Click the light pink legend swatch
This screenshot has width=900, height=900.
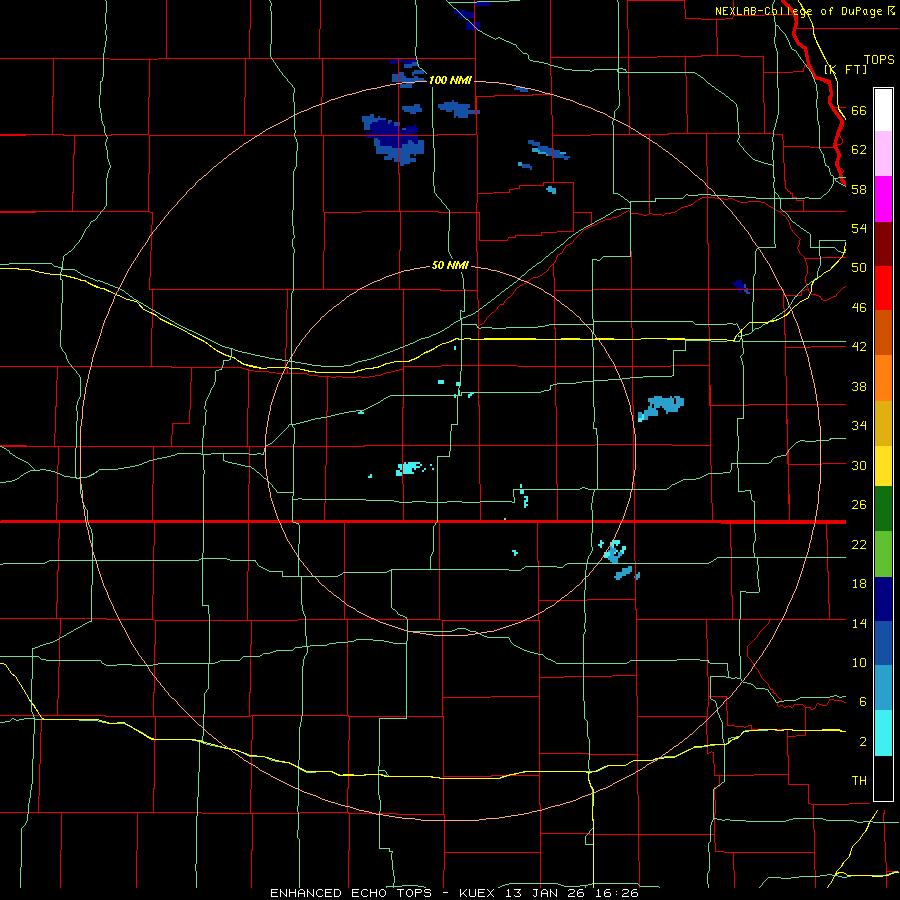point(883,153)
